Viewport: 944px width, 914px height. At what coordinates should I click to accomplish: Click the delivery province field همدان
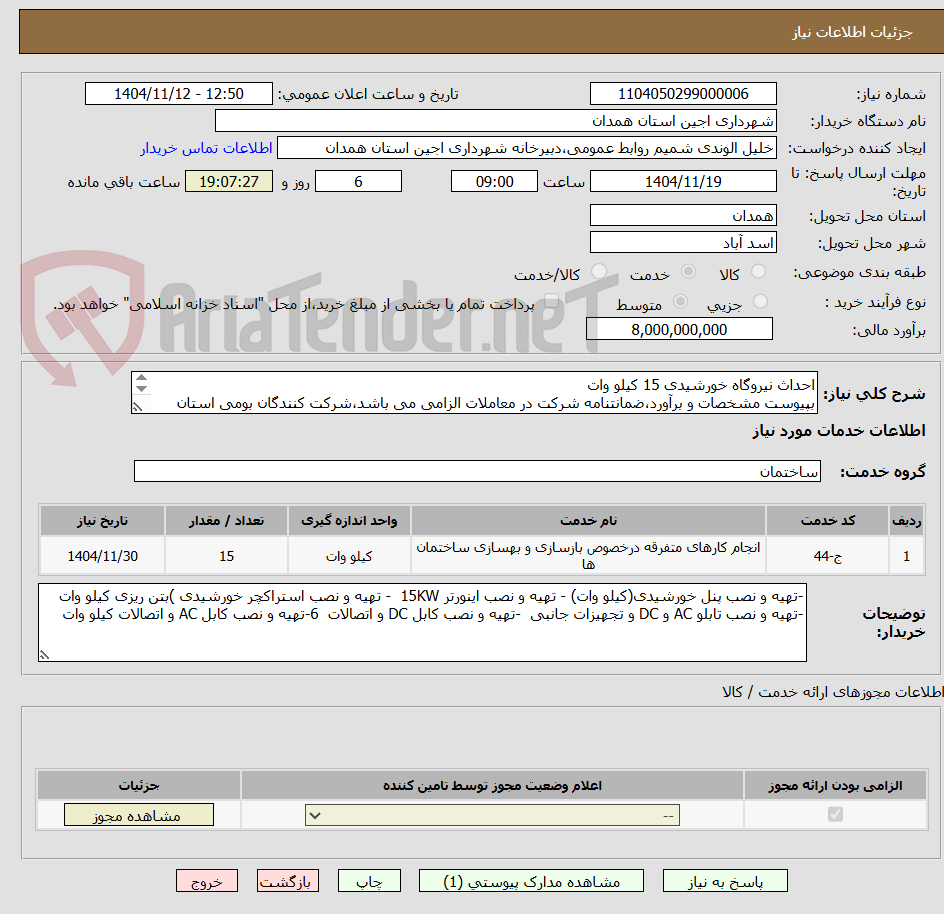[x=683, y=216]
